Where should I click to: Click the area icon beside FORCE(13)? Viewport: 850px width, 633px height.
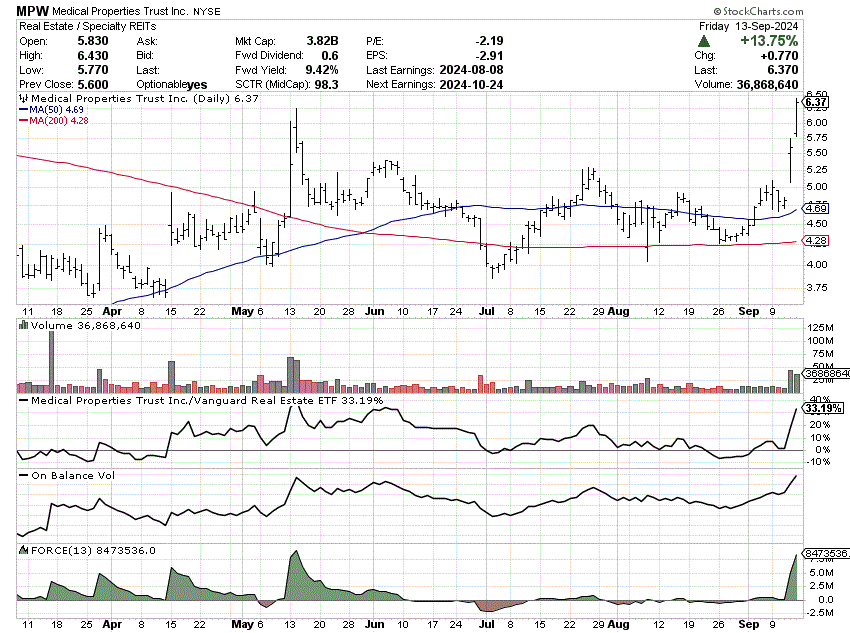coord(23,550)
